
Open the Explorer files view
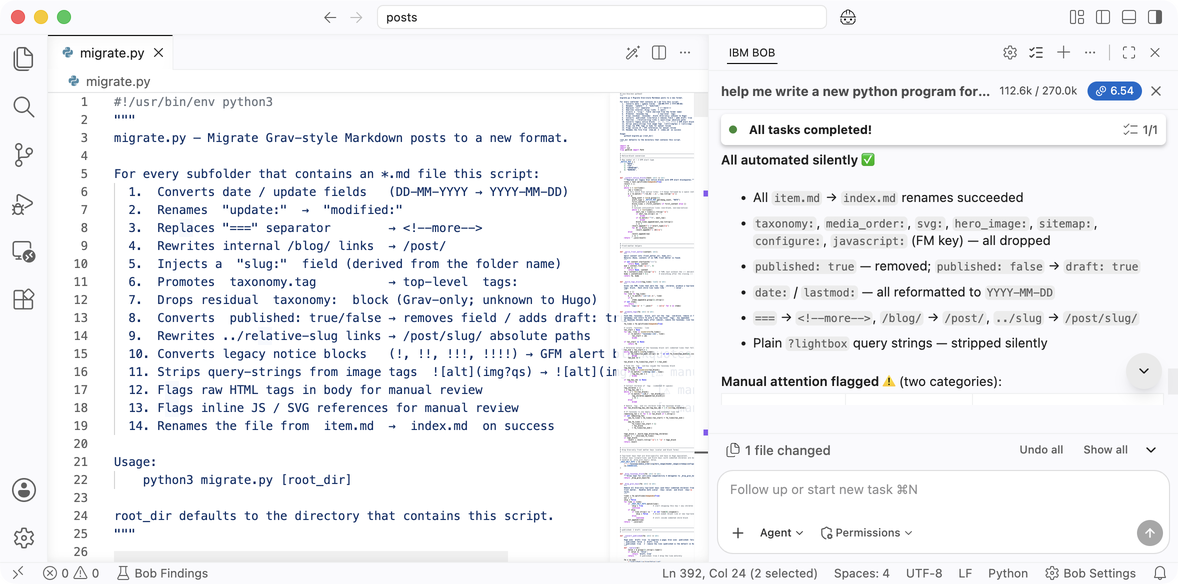[23, 59]
